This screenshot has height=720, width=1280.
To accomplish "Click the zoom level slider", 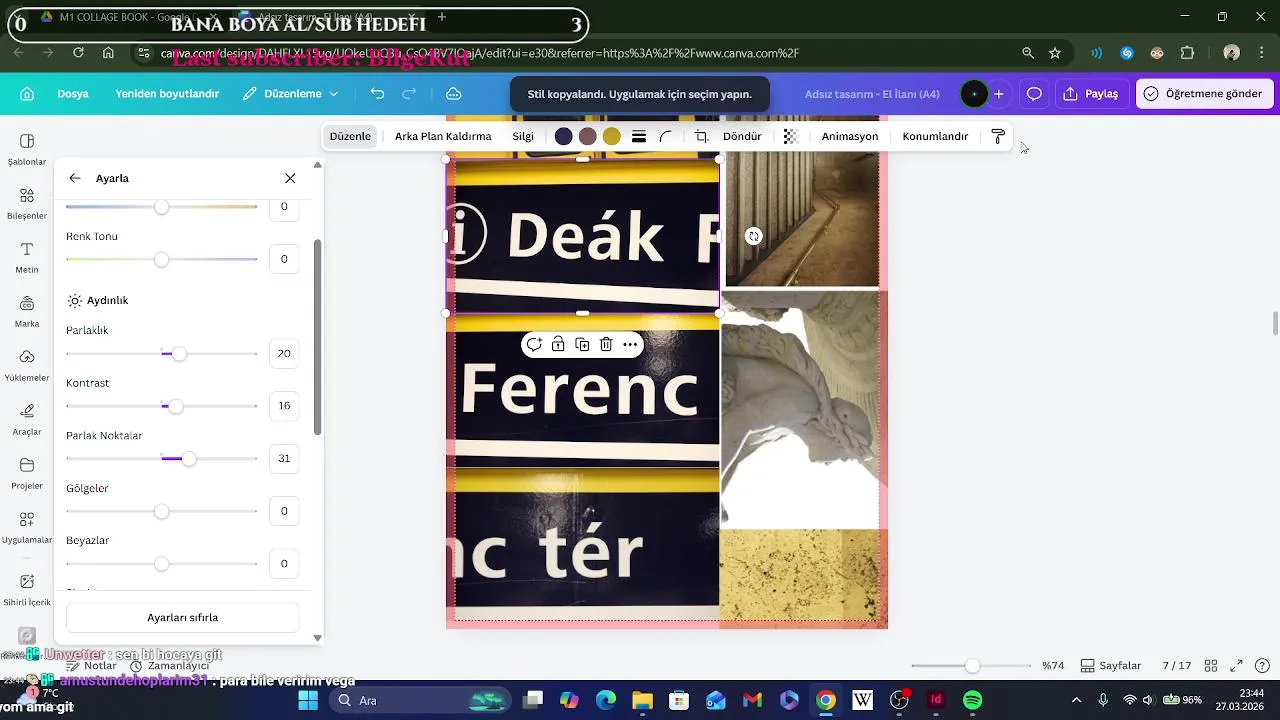I will [971, 666].
